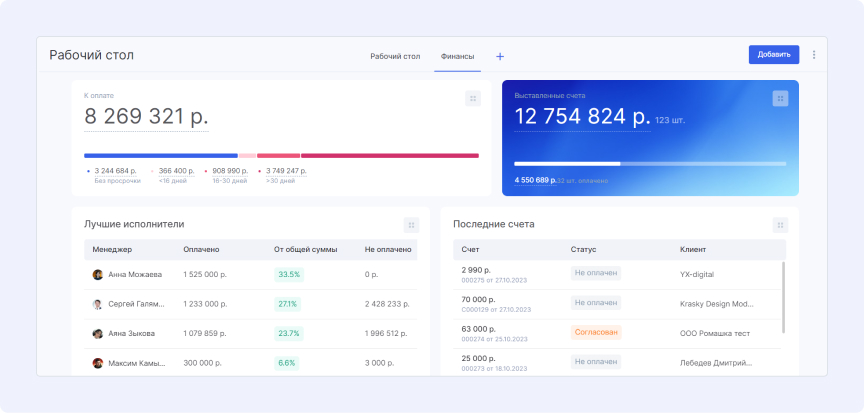This screenshot has height=413, width=864.
Task: Add a new tab with plus icon
Action: [x=500, y=56]
